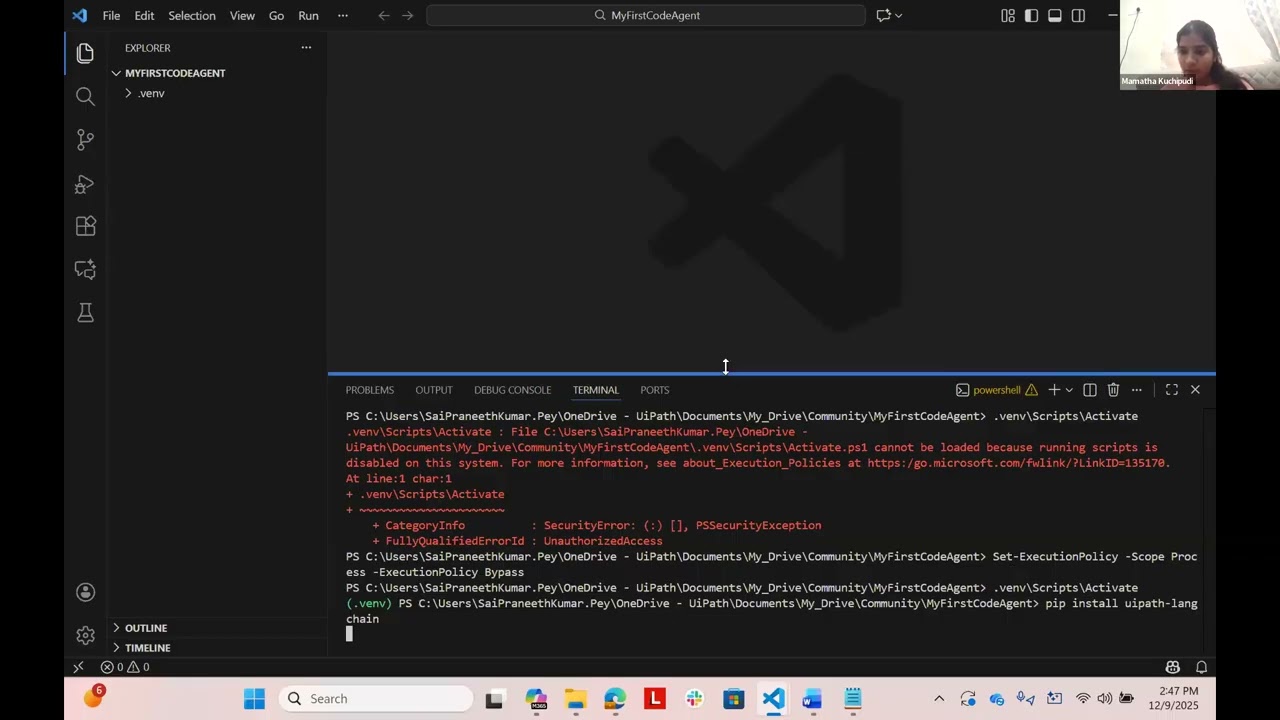
Task: Open the Copilot chat icon in title bar
Action: 883,15
